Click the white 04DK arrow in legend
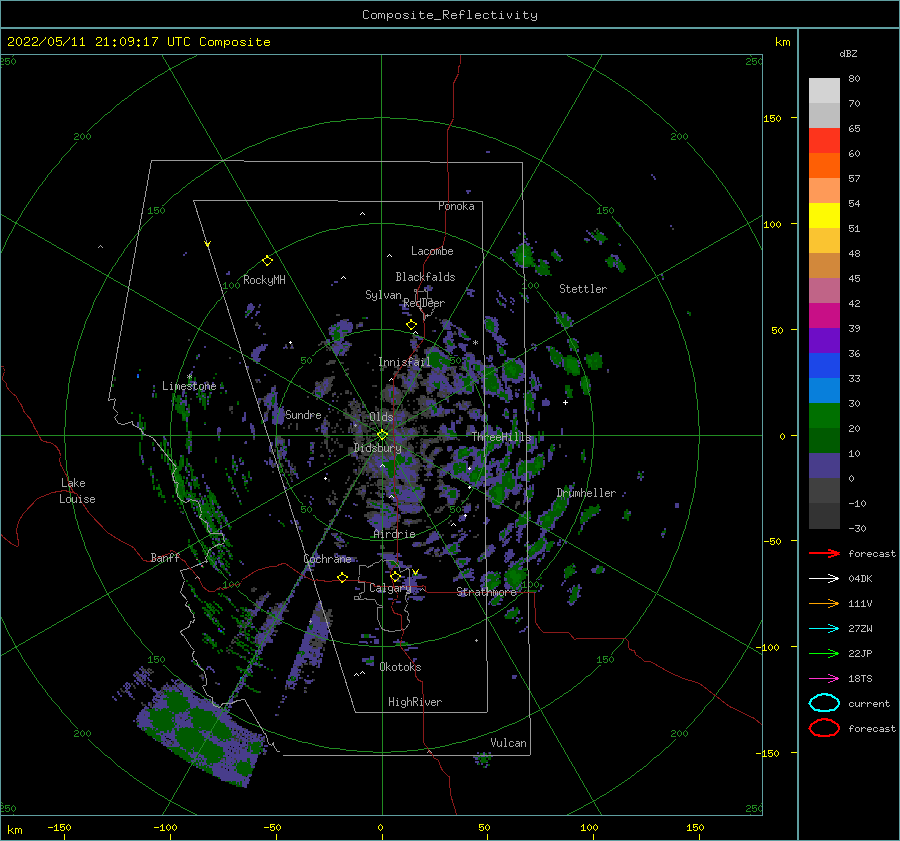 coord(824,579)
